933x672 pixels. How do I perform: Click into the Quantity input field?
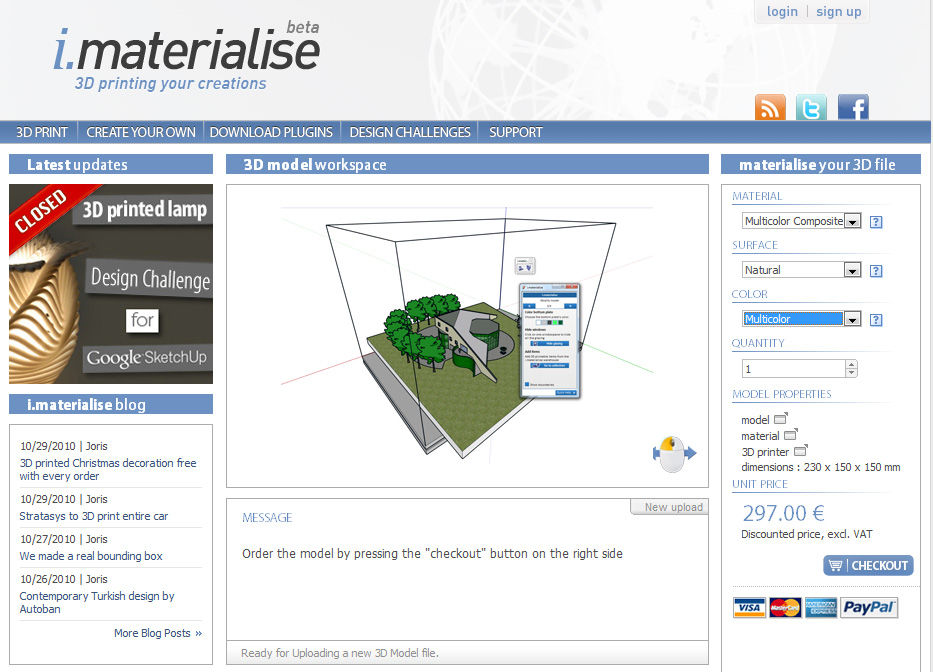pos(794,369)
